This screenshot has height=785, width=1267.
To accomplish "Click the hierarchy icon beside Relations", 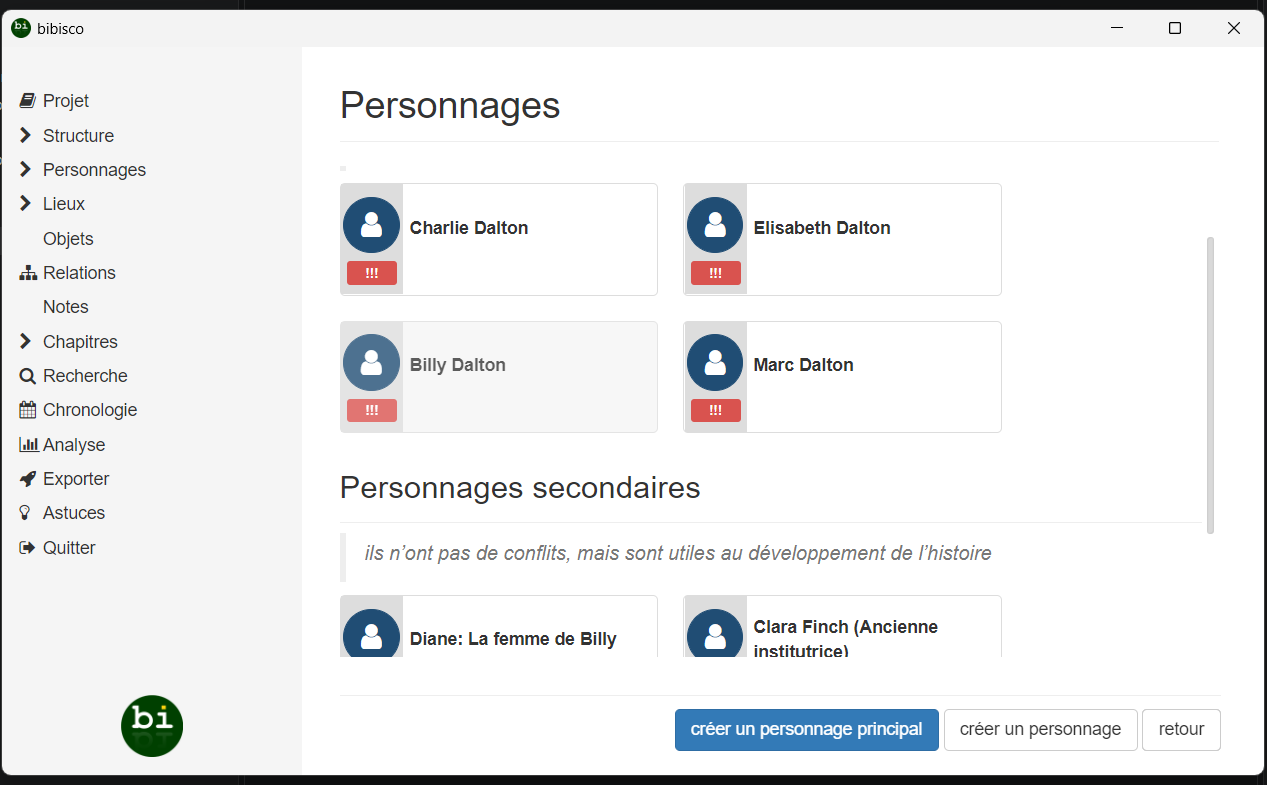I will click(x=28, y=273).
